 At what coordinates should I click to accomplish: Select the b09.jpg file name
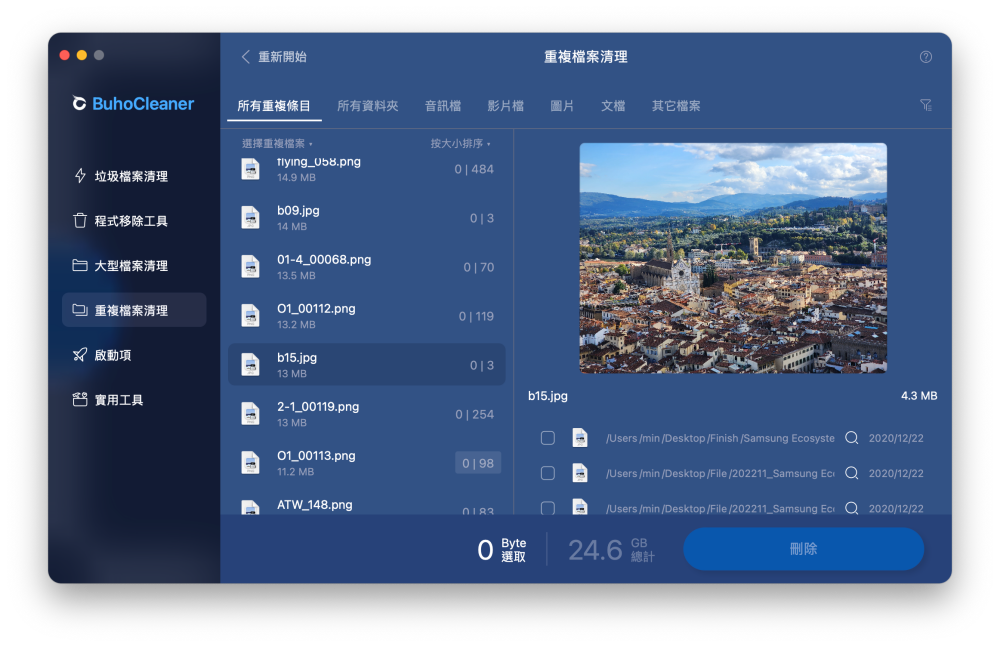coord(298,211)
